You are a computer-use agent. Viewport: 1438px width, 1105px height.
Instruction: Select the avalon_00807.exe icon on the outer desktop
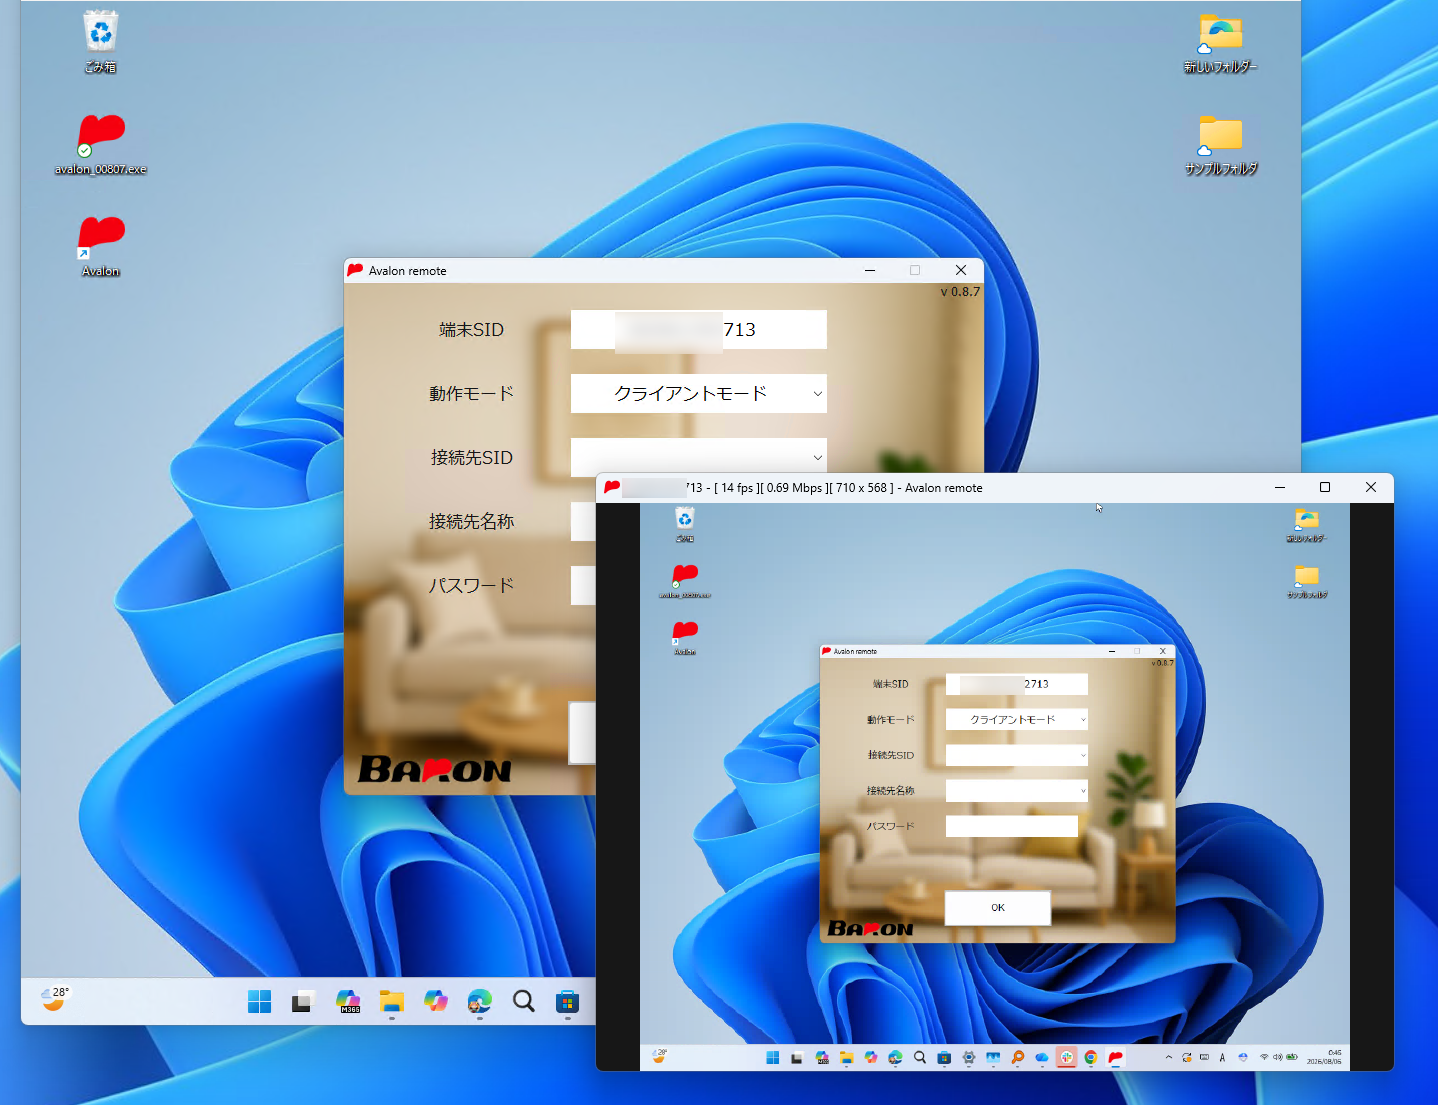point(100,145)
